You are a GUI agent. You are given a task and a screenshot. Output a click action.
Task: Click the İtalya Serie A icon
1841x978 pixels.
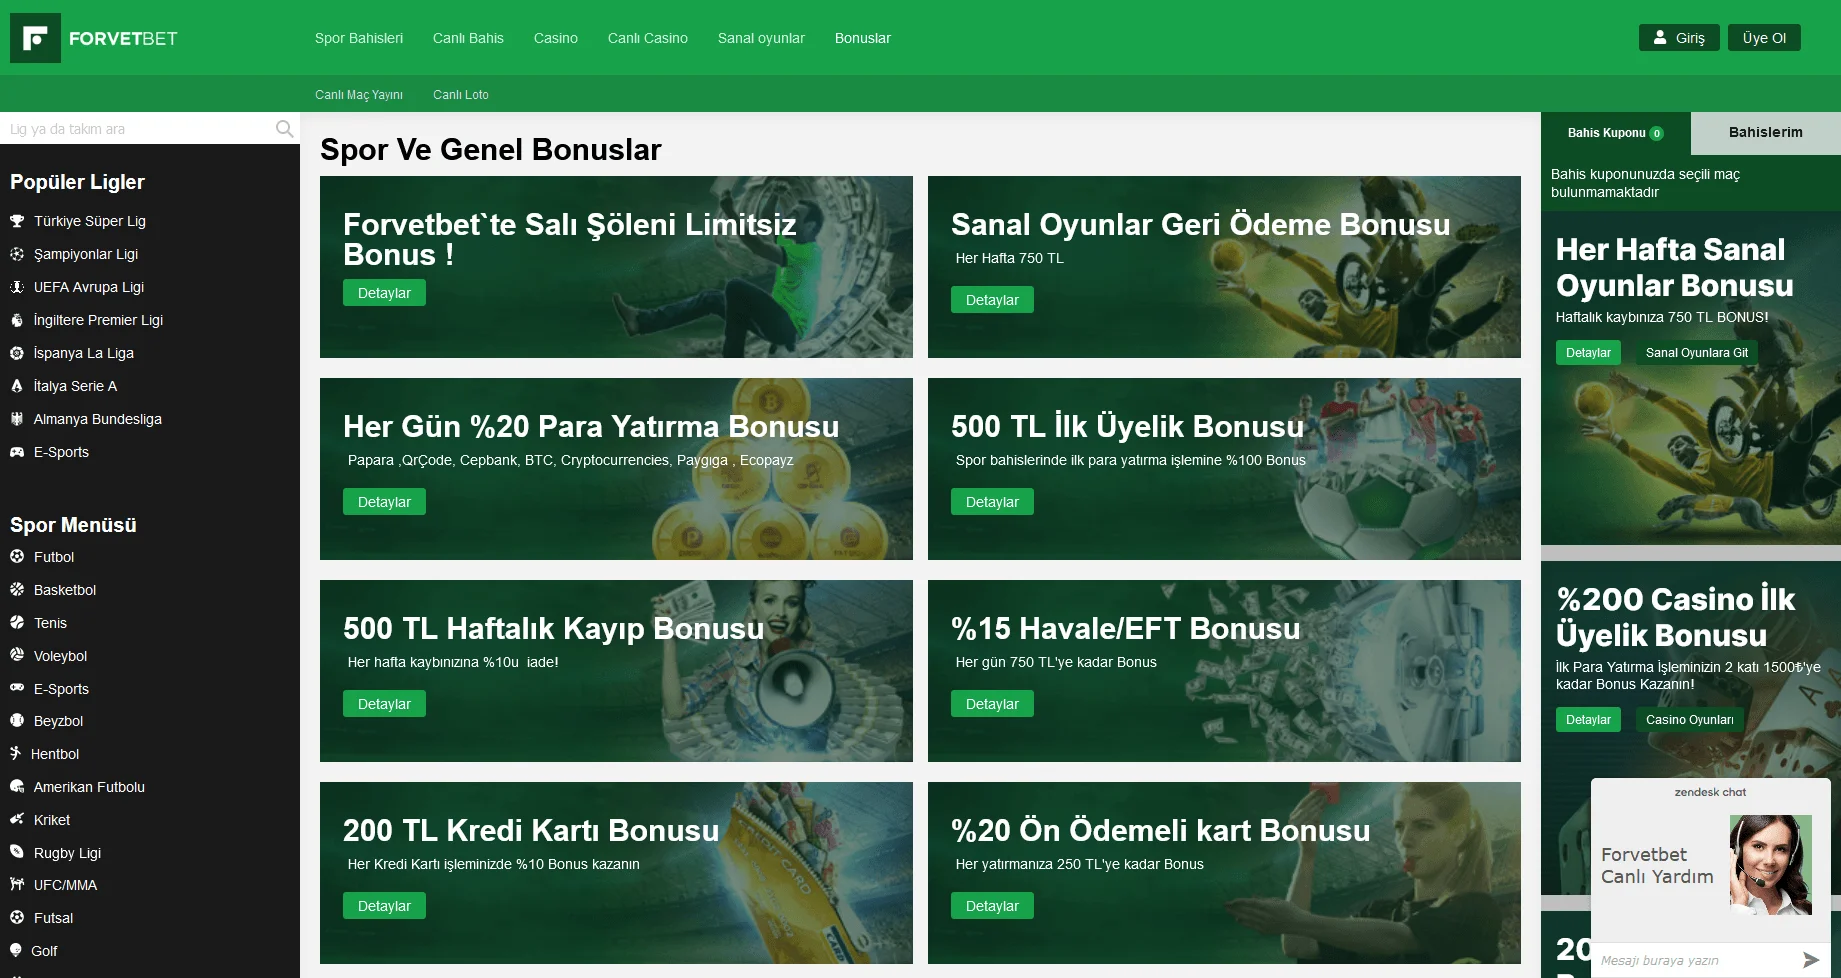click(17, 386)
